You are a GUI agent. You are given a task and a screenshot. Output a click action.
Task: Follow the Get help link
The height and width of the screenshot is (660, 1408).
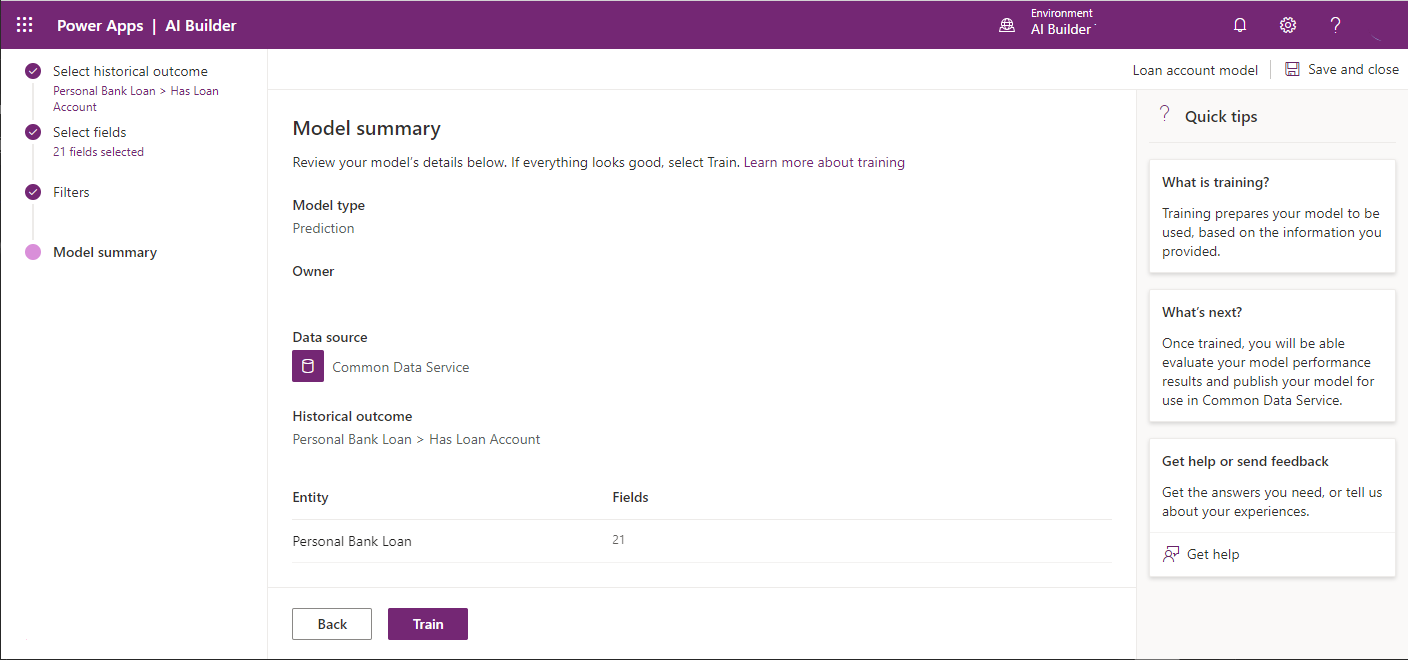pyautogui.click(x=1212, y=553)
